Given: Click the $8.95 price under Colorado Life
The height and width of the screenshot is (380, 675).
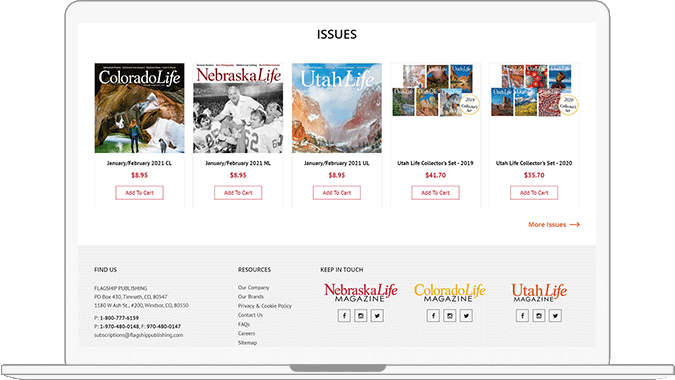Looking at the screenshot, I should coord(139,175).
